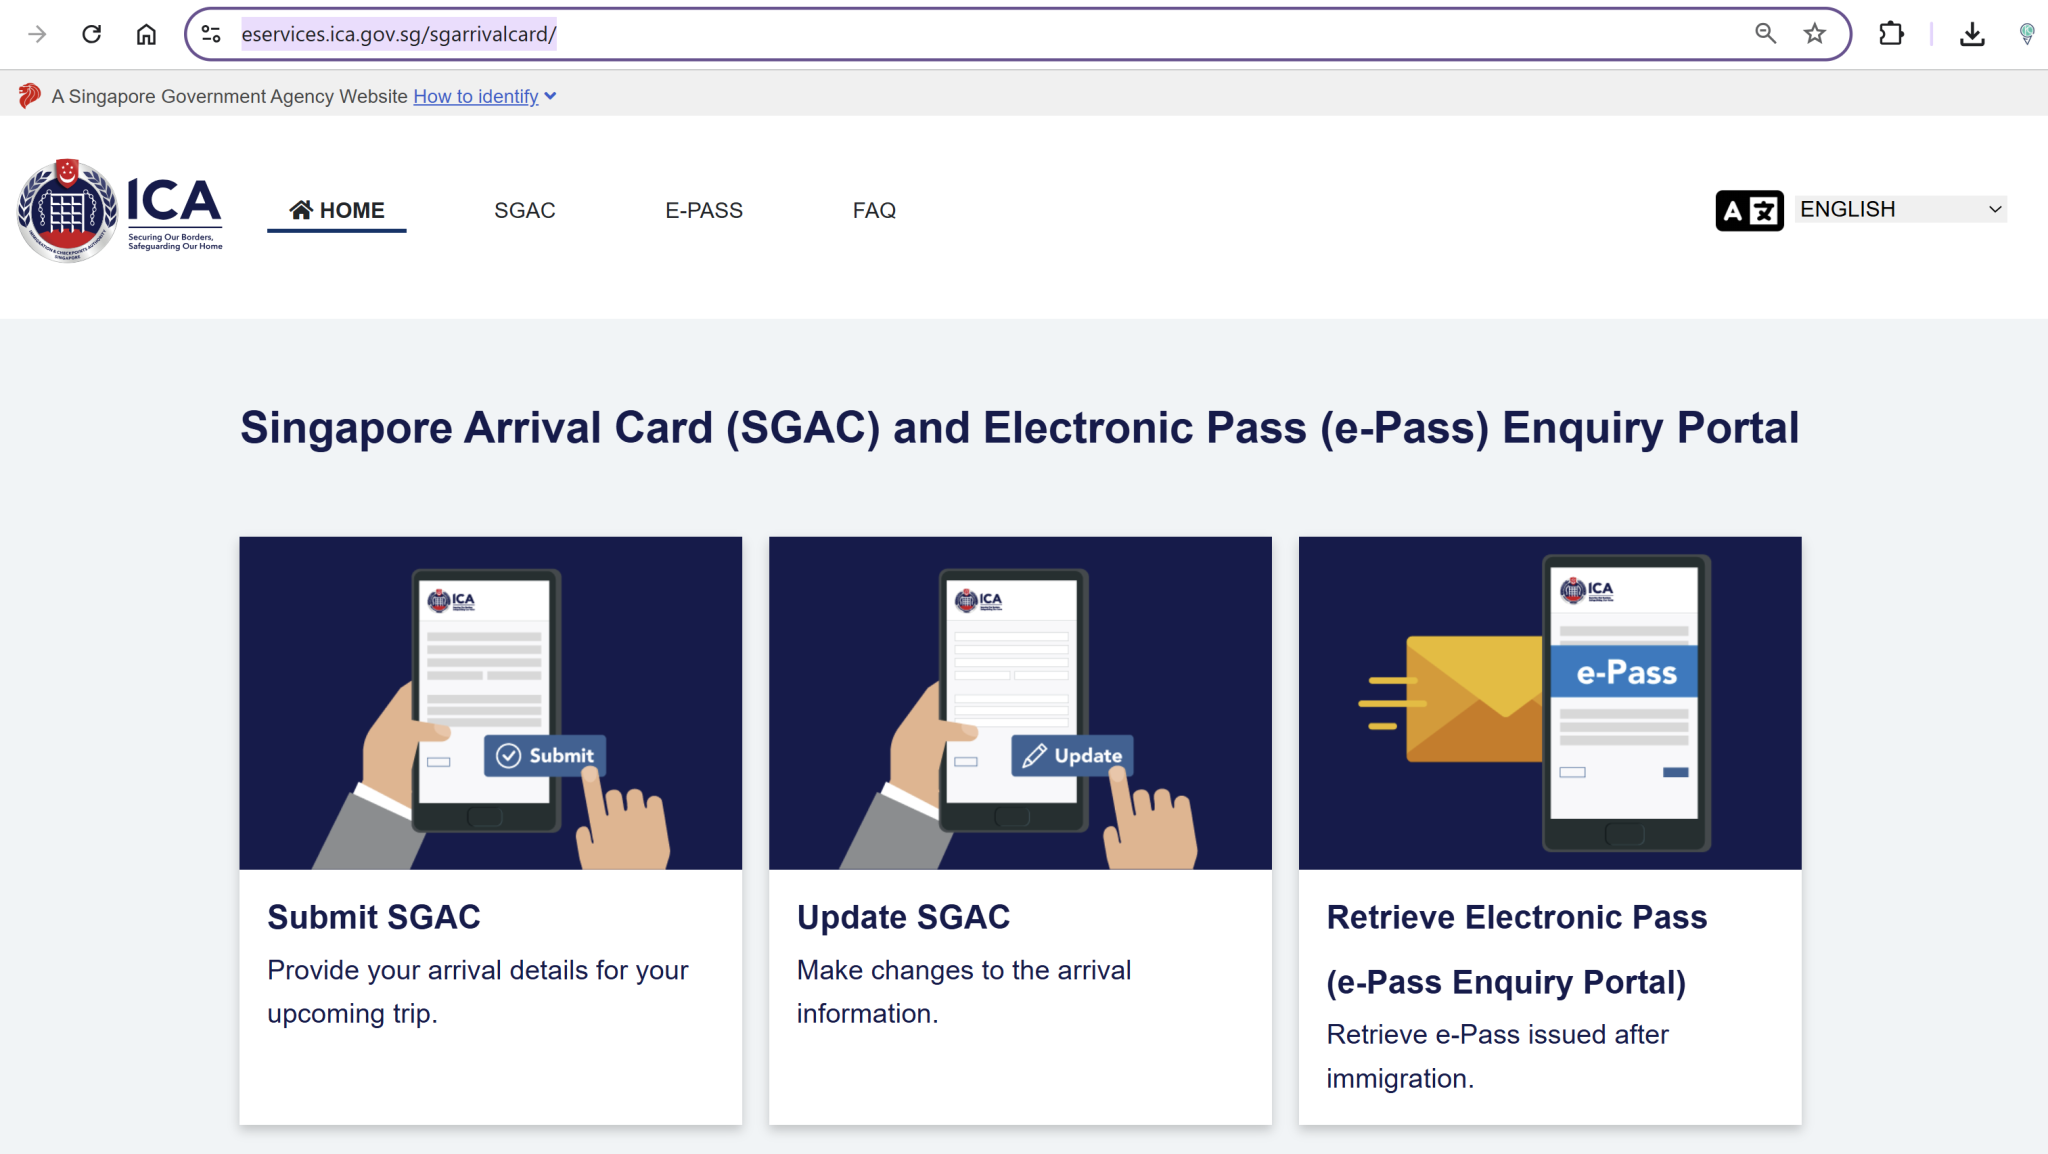Expand the How to identify chevron

550,96
